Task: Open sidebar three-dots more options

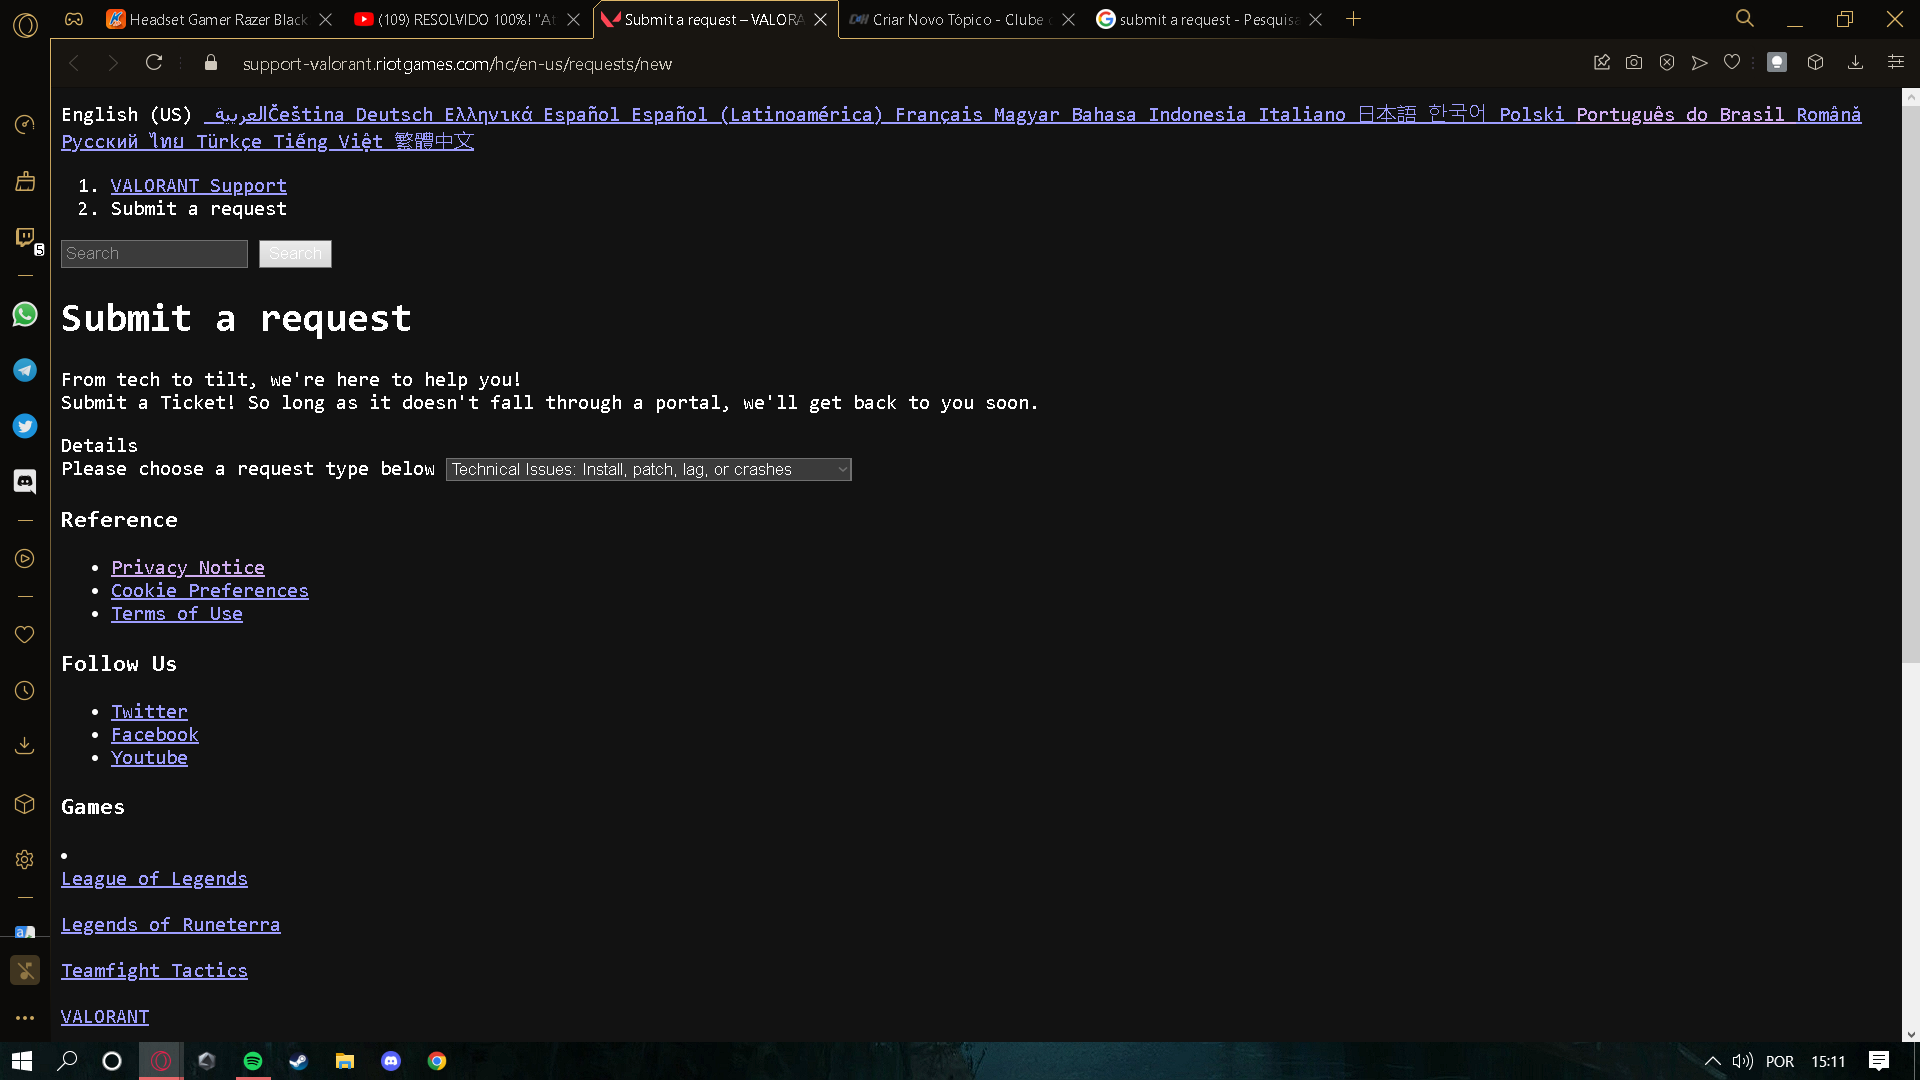Action: click(25, 1018)
